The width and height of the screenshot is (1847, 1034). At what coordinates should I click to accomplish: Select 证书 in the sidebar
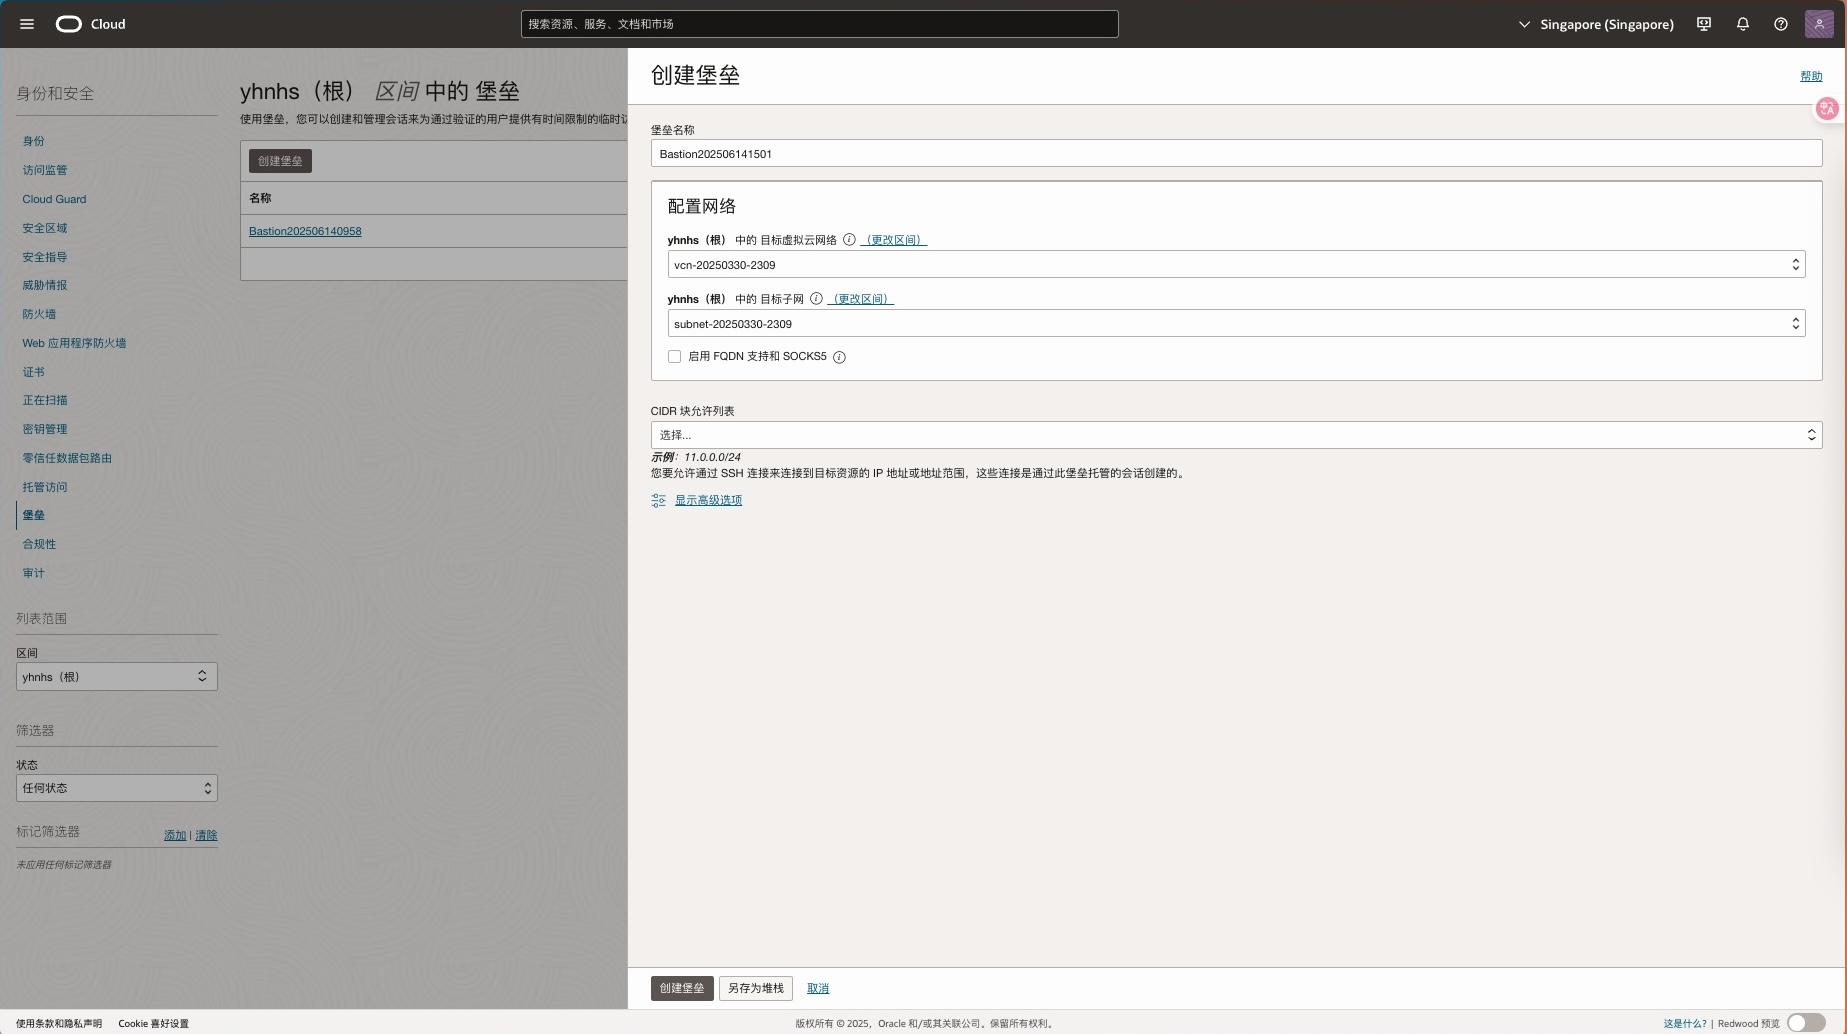(34, 373)
